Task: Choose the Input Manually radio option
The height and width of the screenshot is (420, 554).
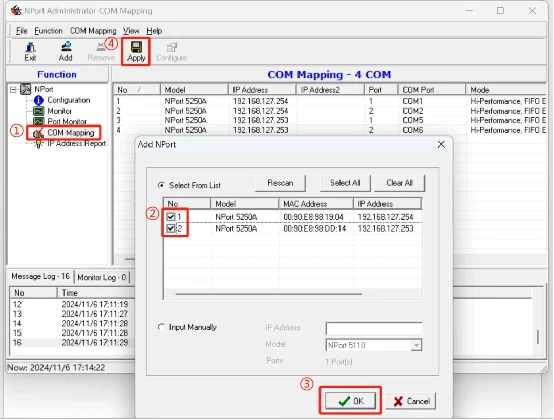Action: click(161, 327)
